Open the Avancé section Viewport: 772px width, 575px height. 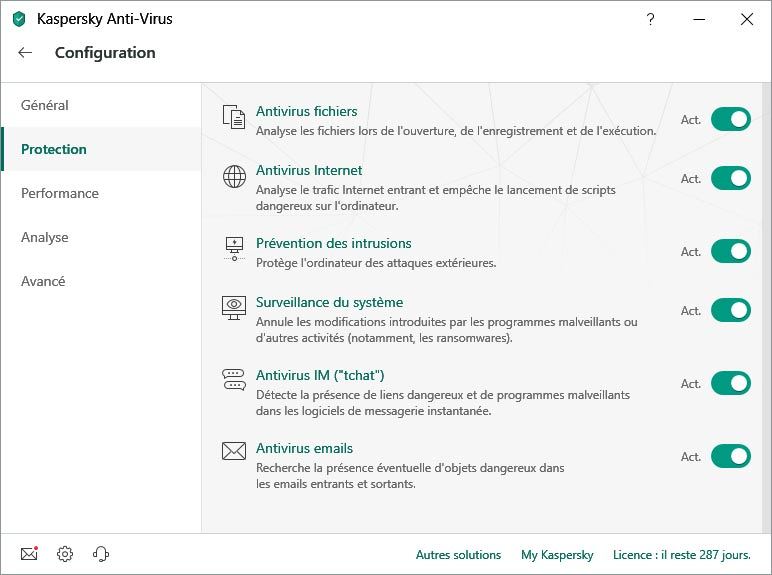pos(101,281)
